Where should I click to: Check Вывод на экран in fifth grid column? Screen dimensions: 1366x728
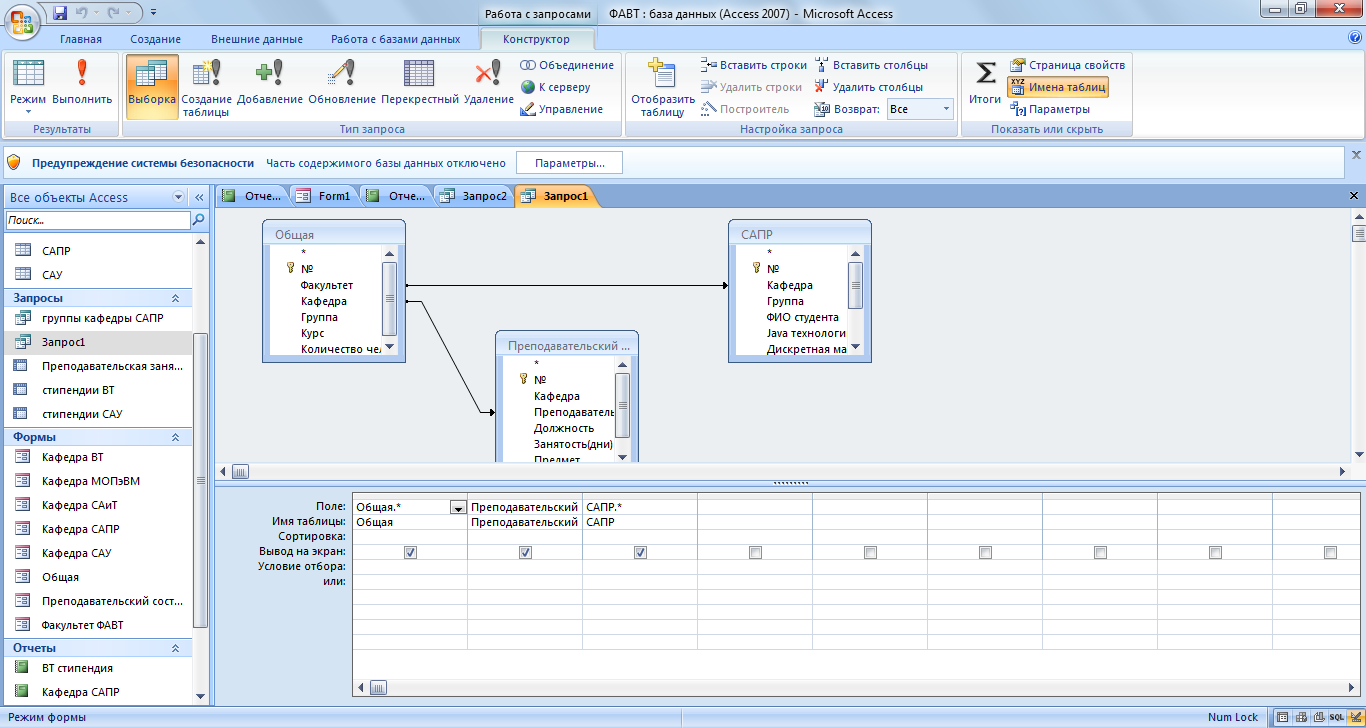870,552
